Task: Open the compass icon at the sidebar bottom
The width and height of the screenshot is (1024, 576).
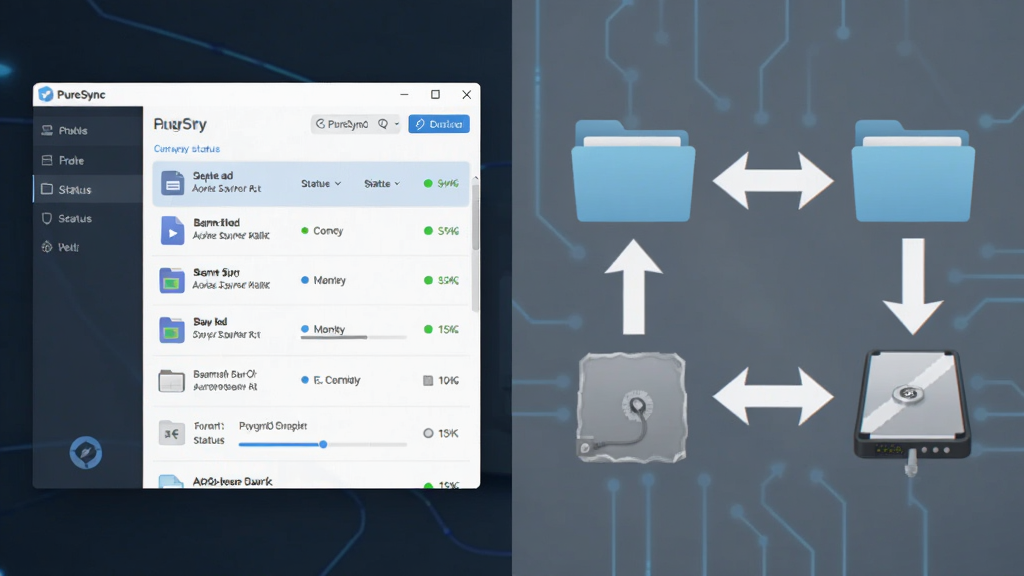Action: click(x=86, y=453)
